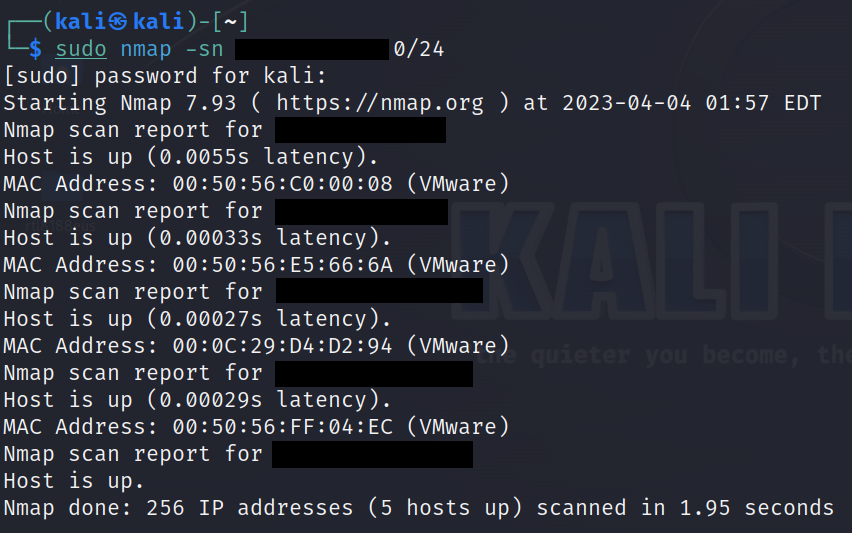The image size is (852, 533).
Task: Click the tilde directory in the prompt
Action: (231, 21)
